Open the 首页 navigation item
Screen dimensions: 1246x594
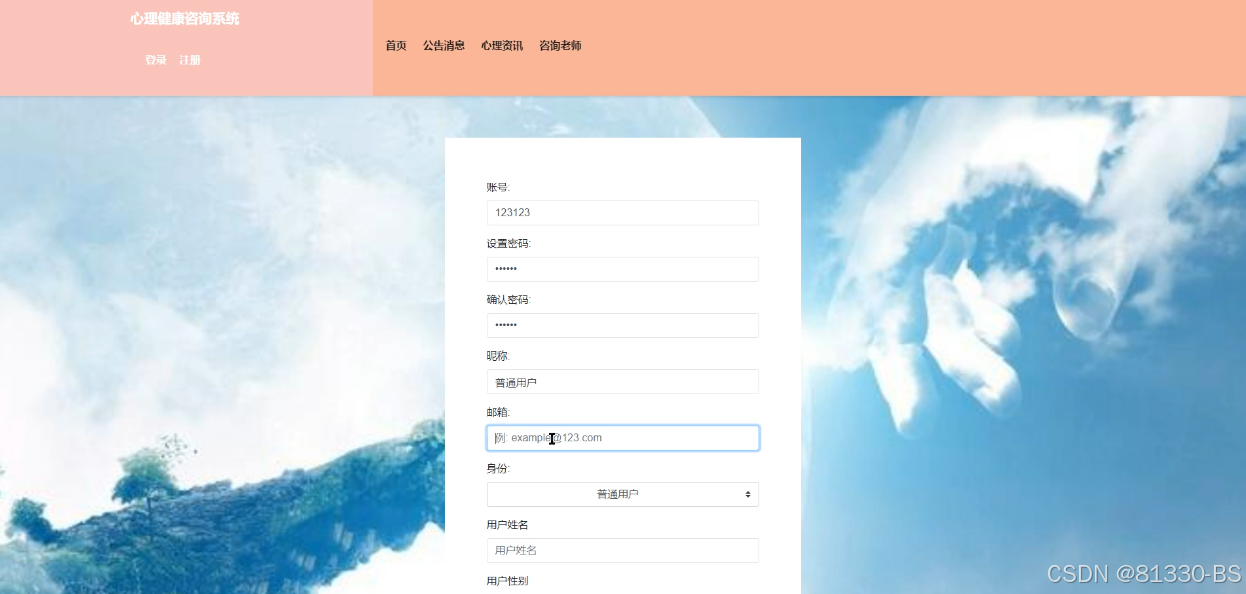tap(396, 46)
